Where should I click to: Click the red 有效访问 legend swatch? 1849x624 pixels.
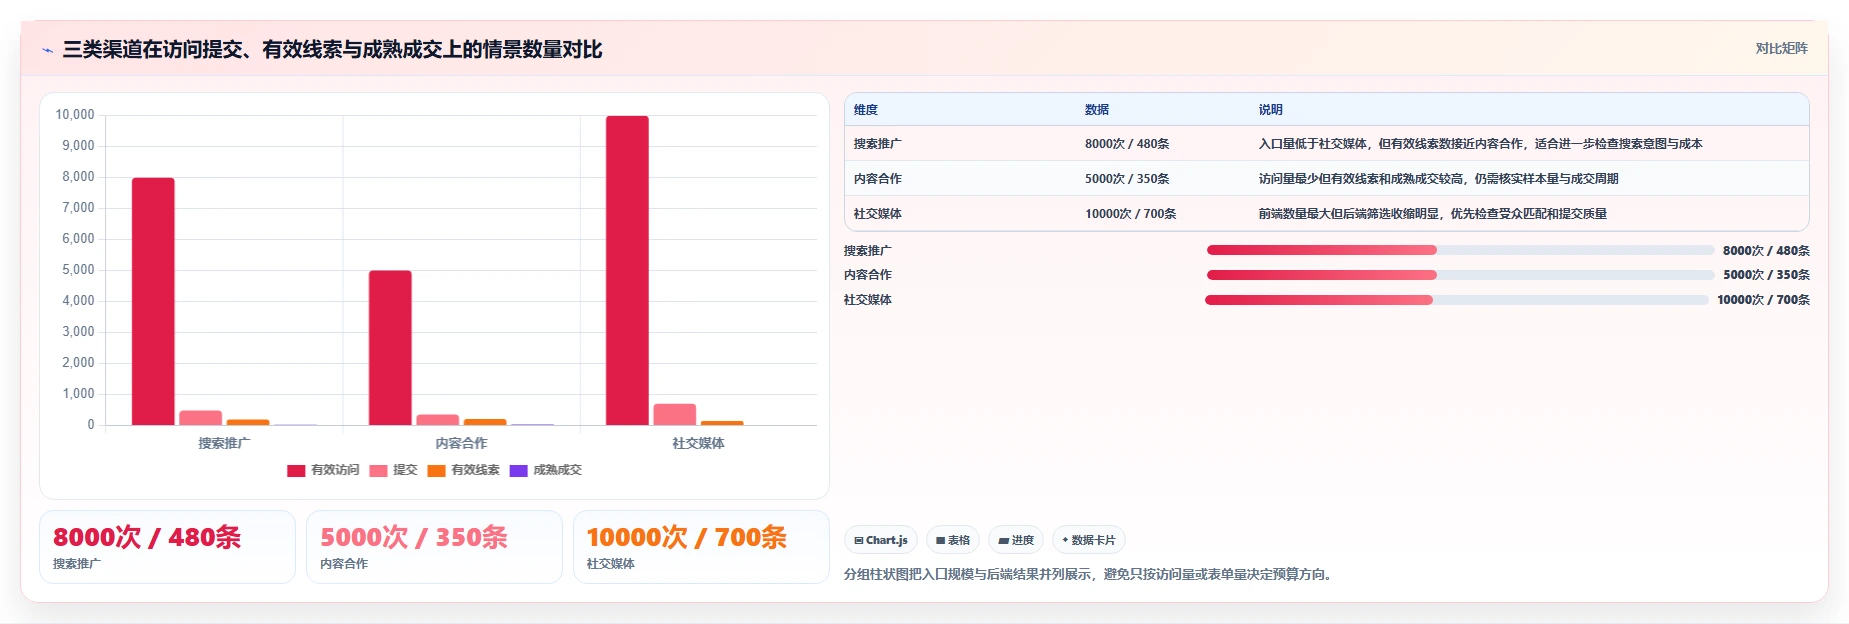tap(296, 471)
